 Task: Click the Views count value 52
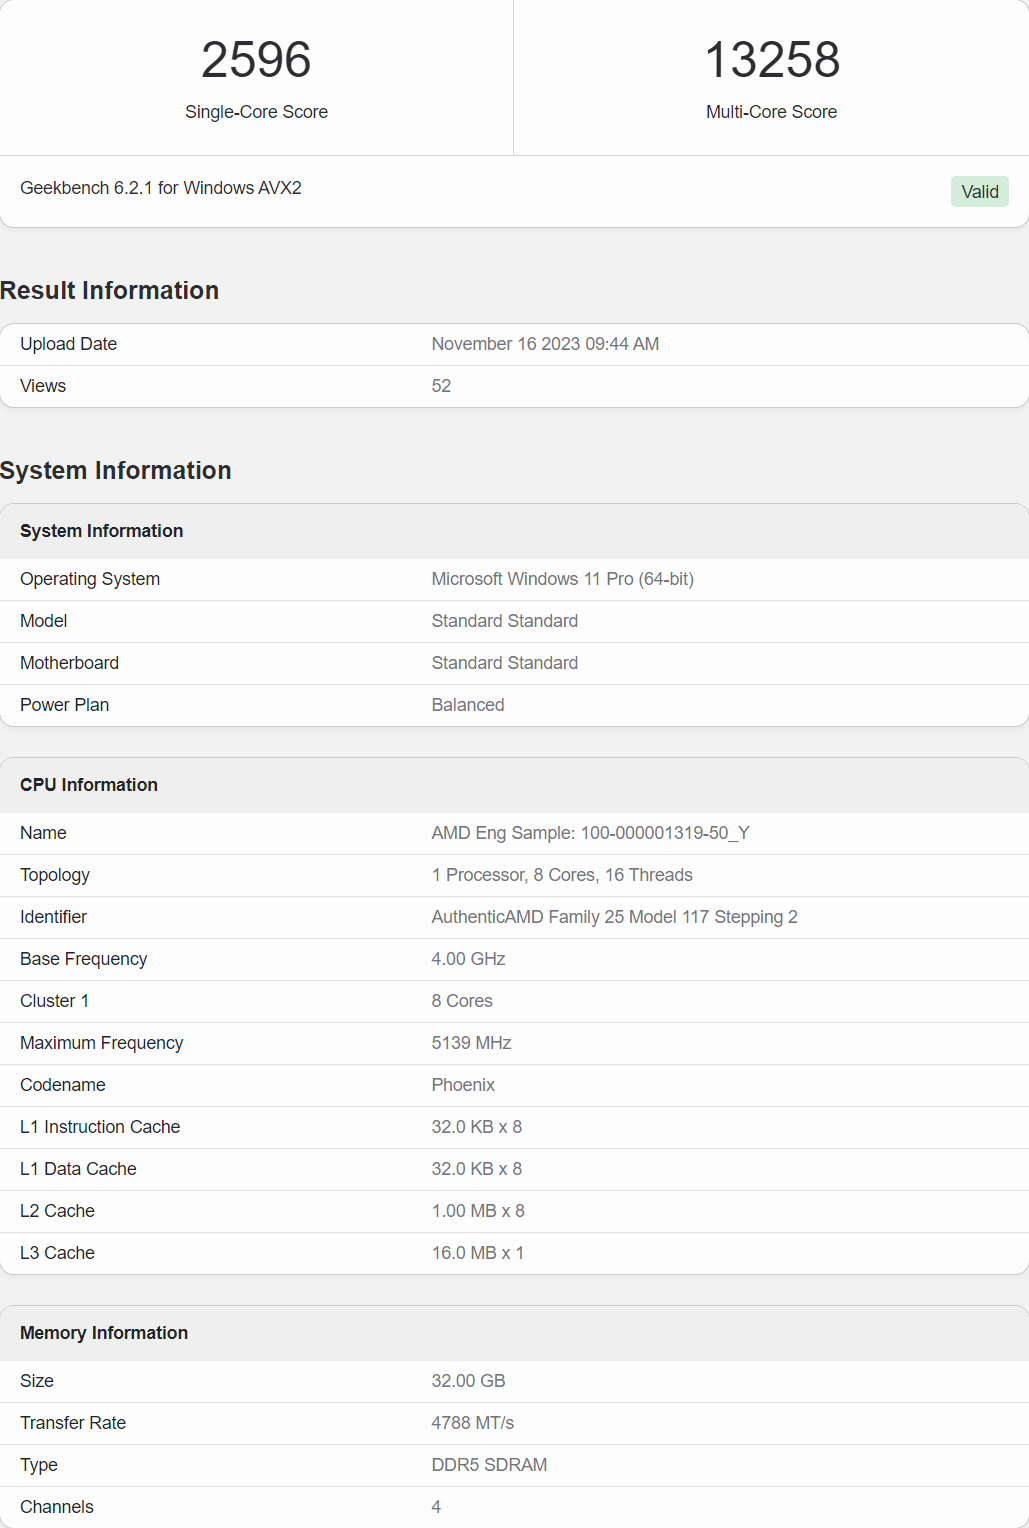click(441, 386)
